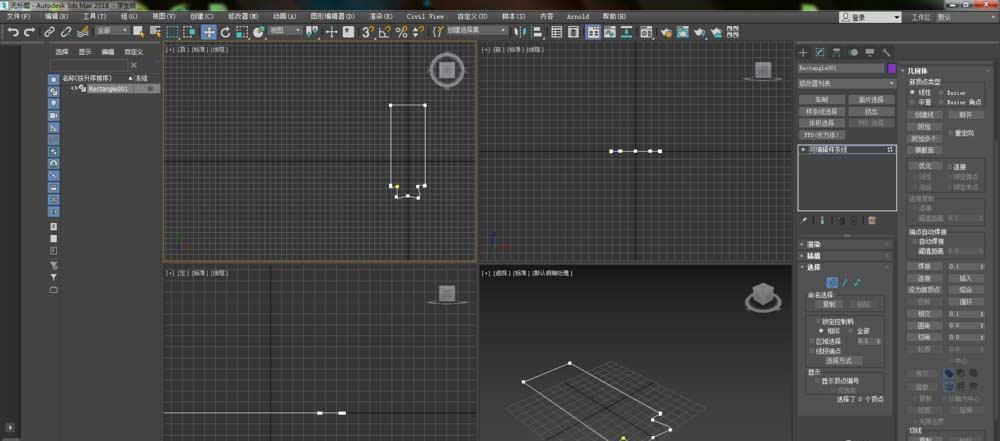Click the Bind to Space Warp icon

[82, 32]
